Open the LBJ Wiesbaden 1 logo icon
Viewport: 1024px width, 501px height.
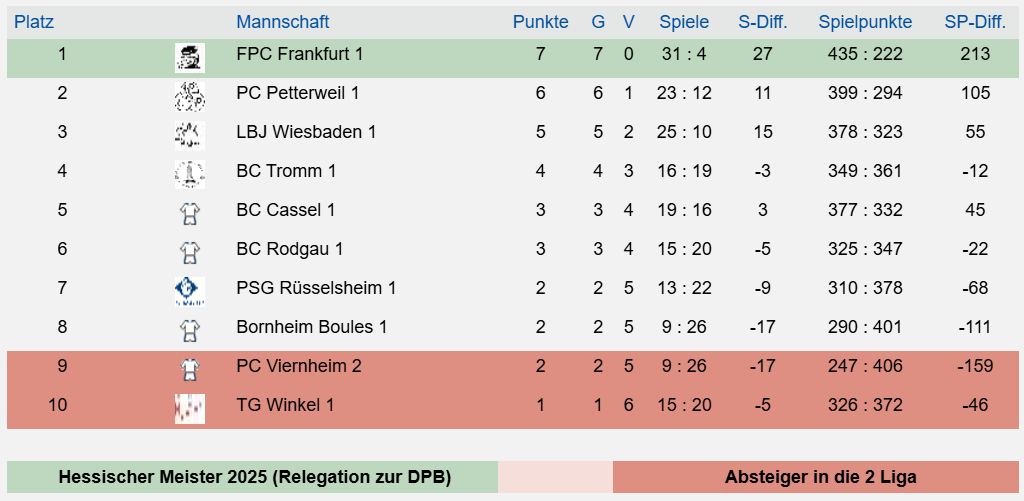(x=190, y=136)
